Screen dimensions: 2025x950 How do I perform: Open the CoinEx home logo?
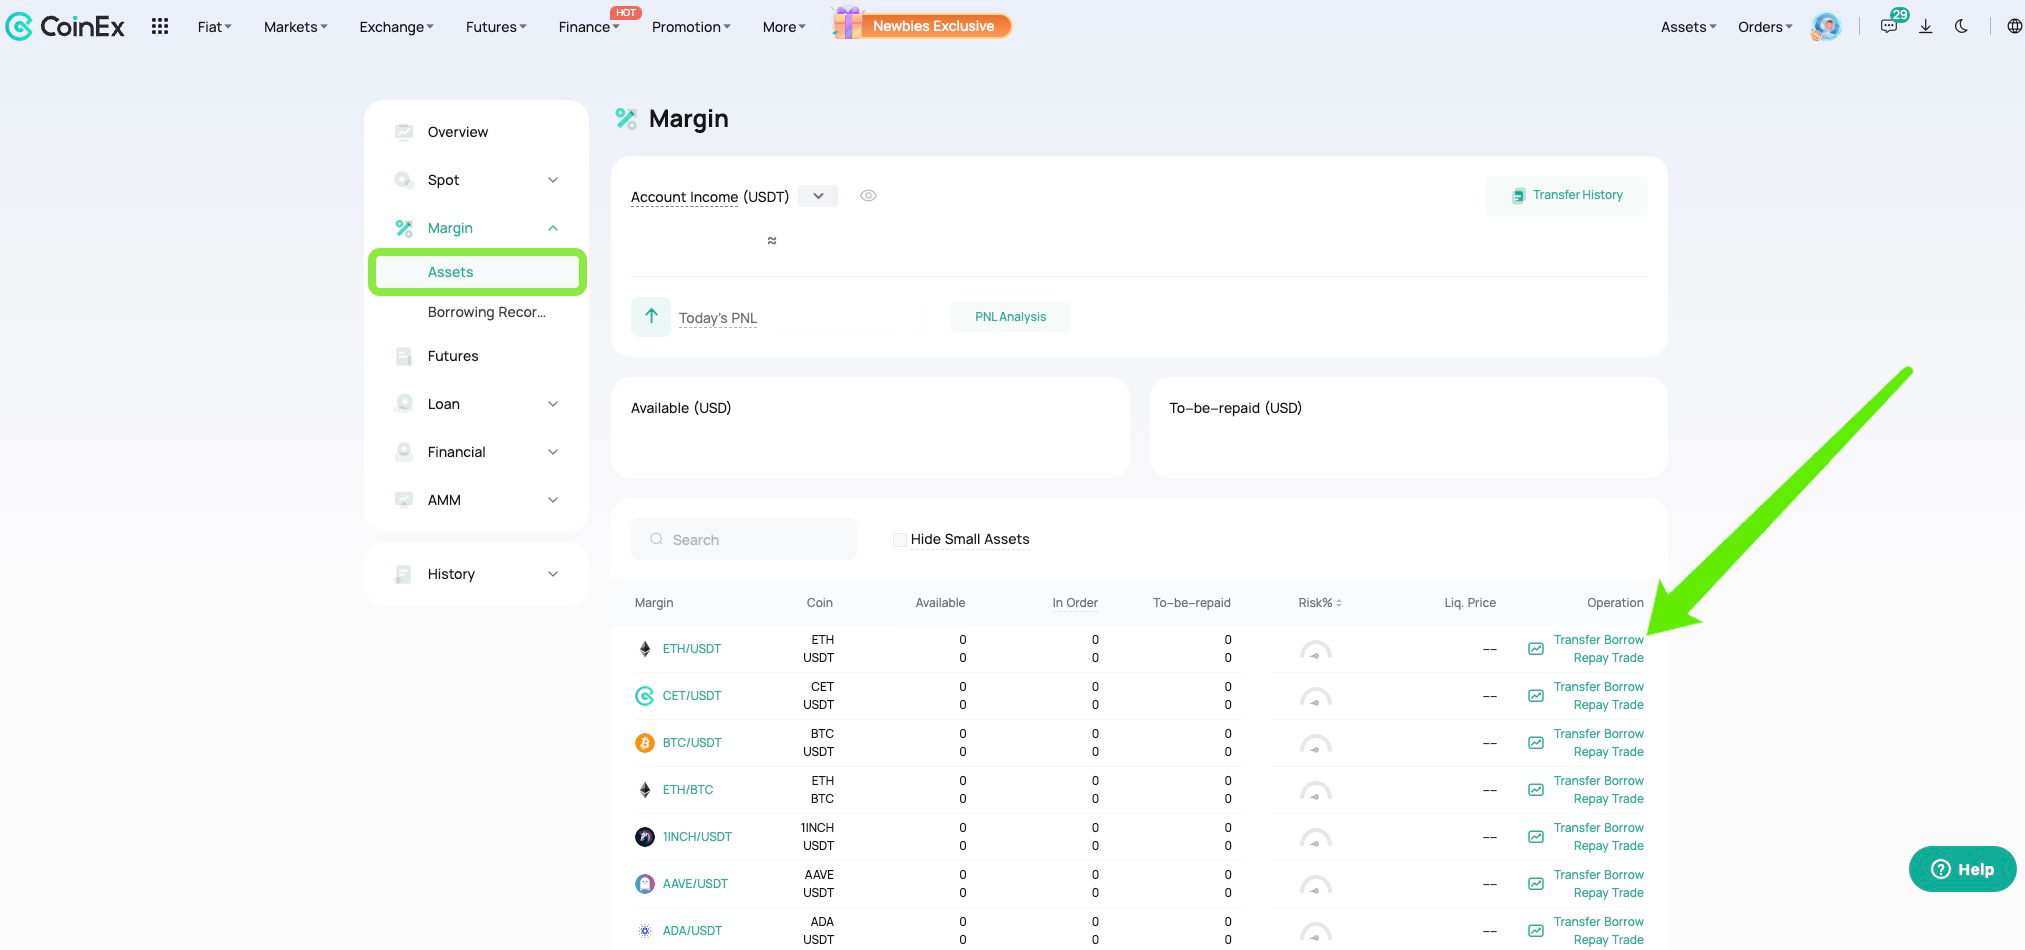pyautogui.click(x=65, y=26)
